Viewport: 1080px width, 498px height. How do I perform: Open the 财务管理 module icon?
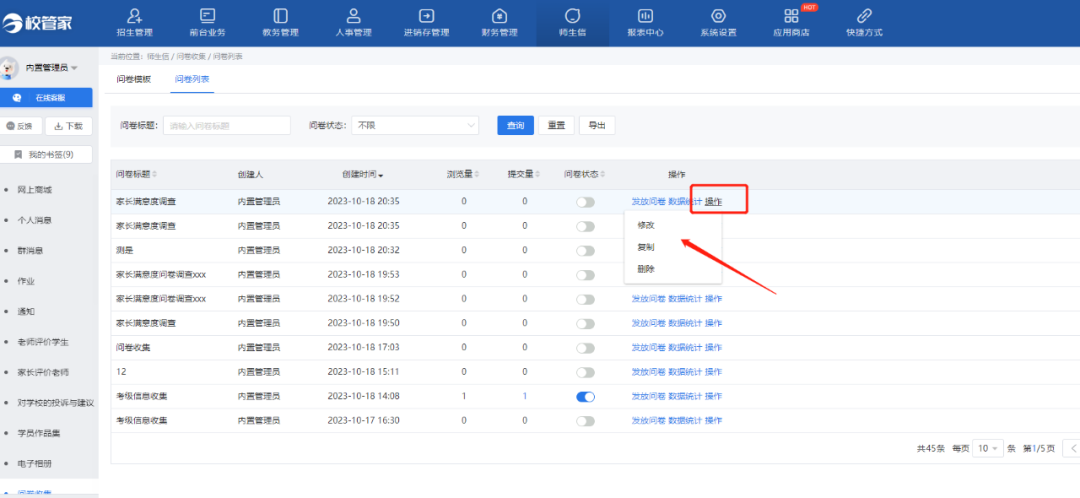click(499, 16)
